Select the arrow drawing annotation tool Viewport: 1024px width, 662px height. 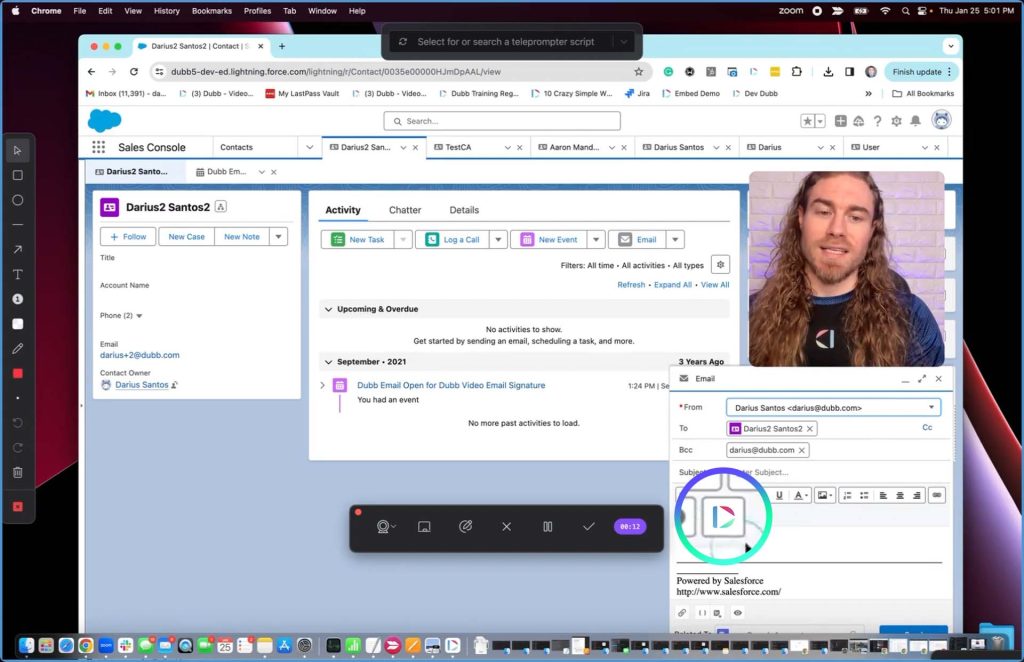click(x=18, y=249)
